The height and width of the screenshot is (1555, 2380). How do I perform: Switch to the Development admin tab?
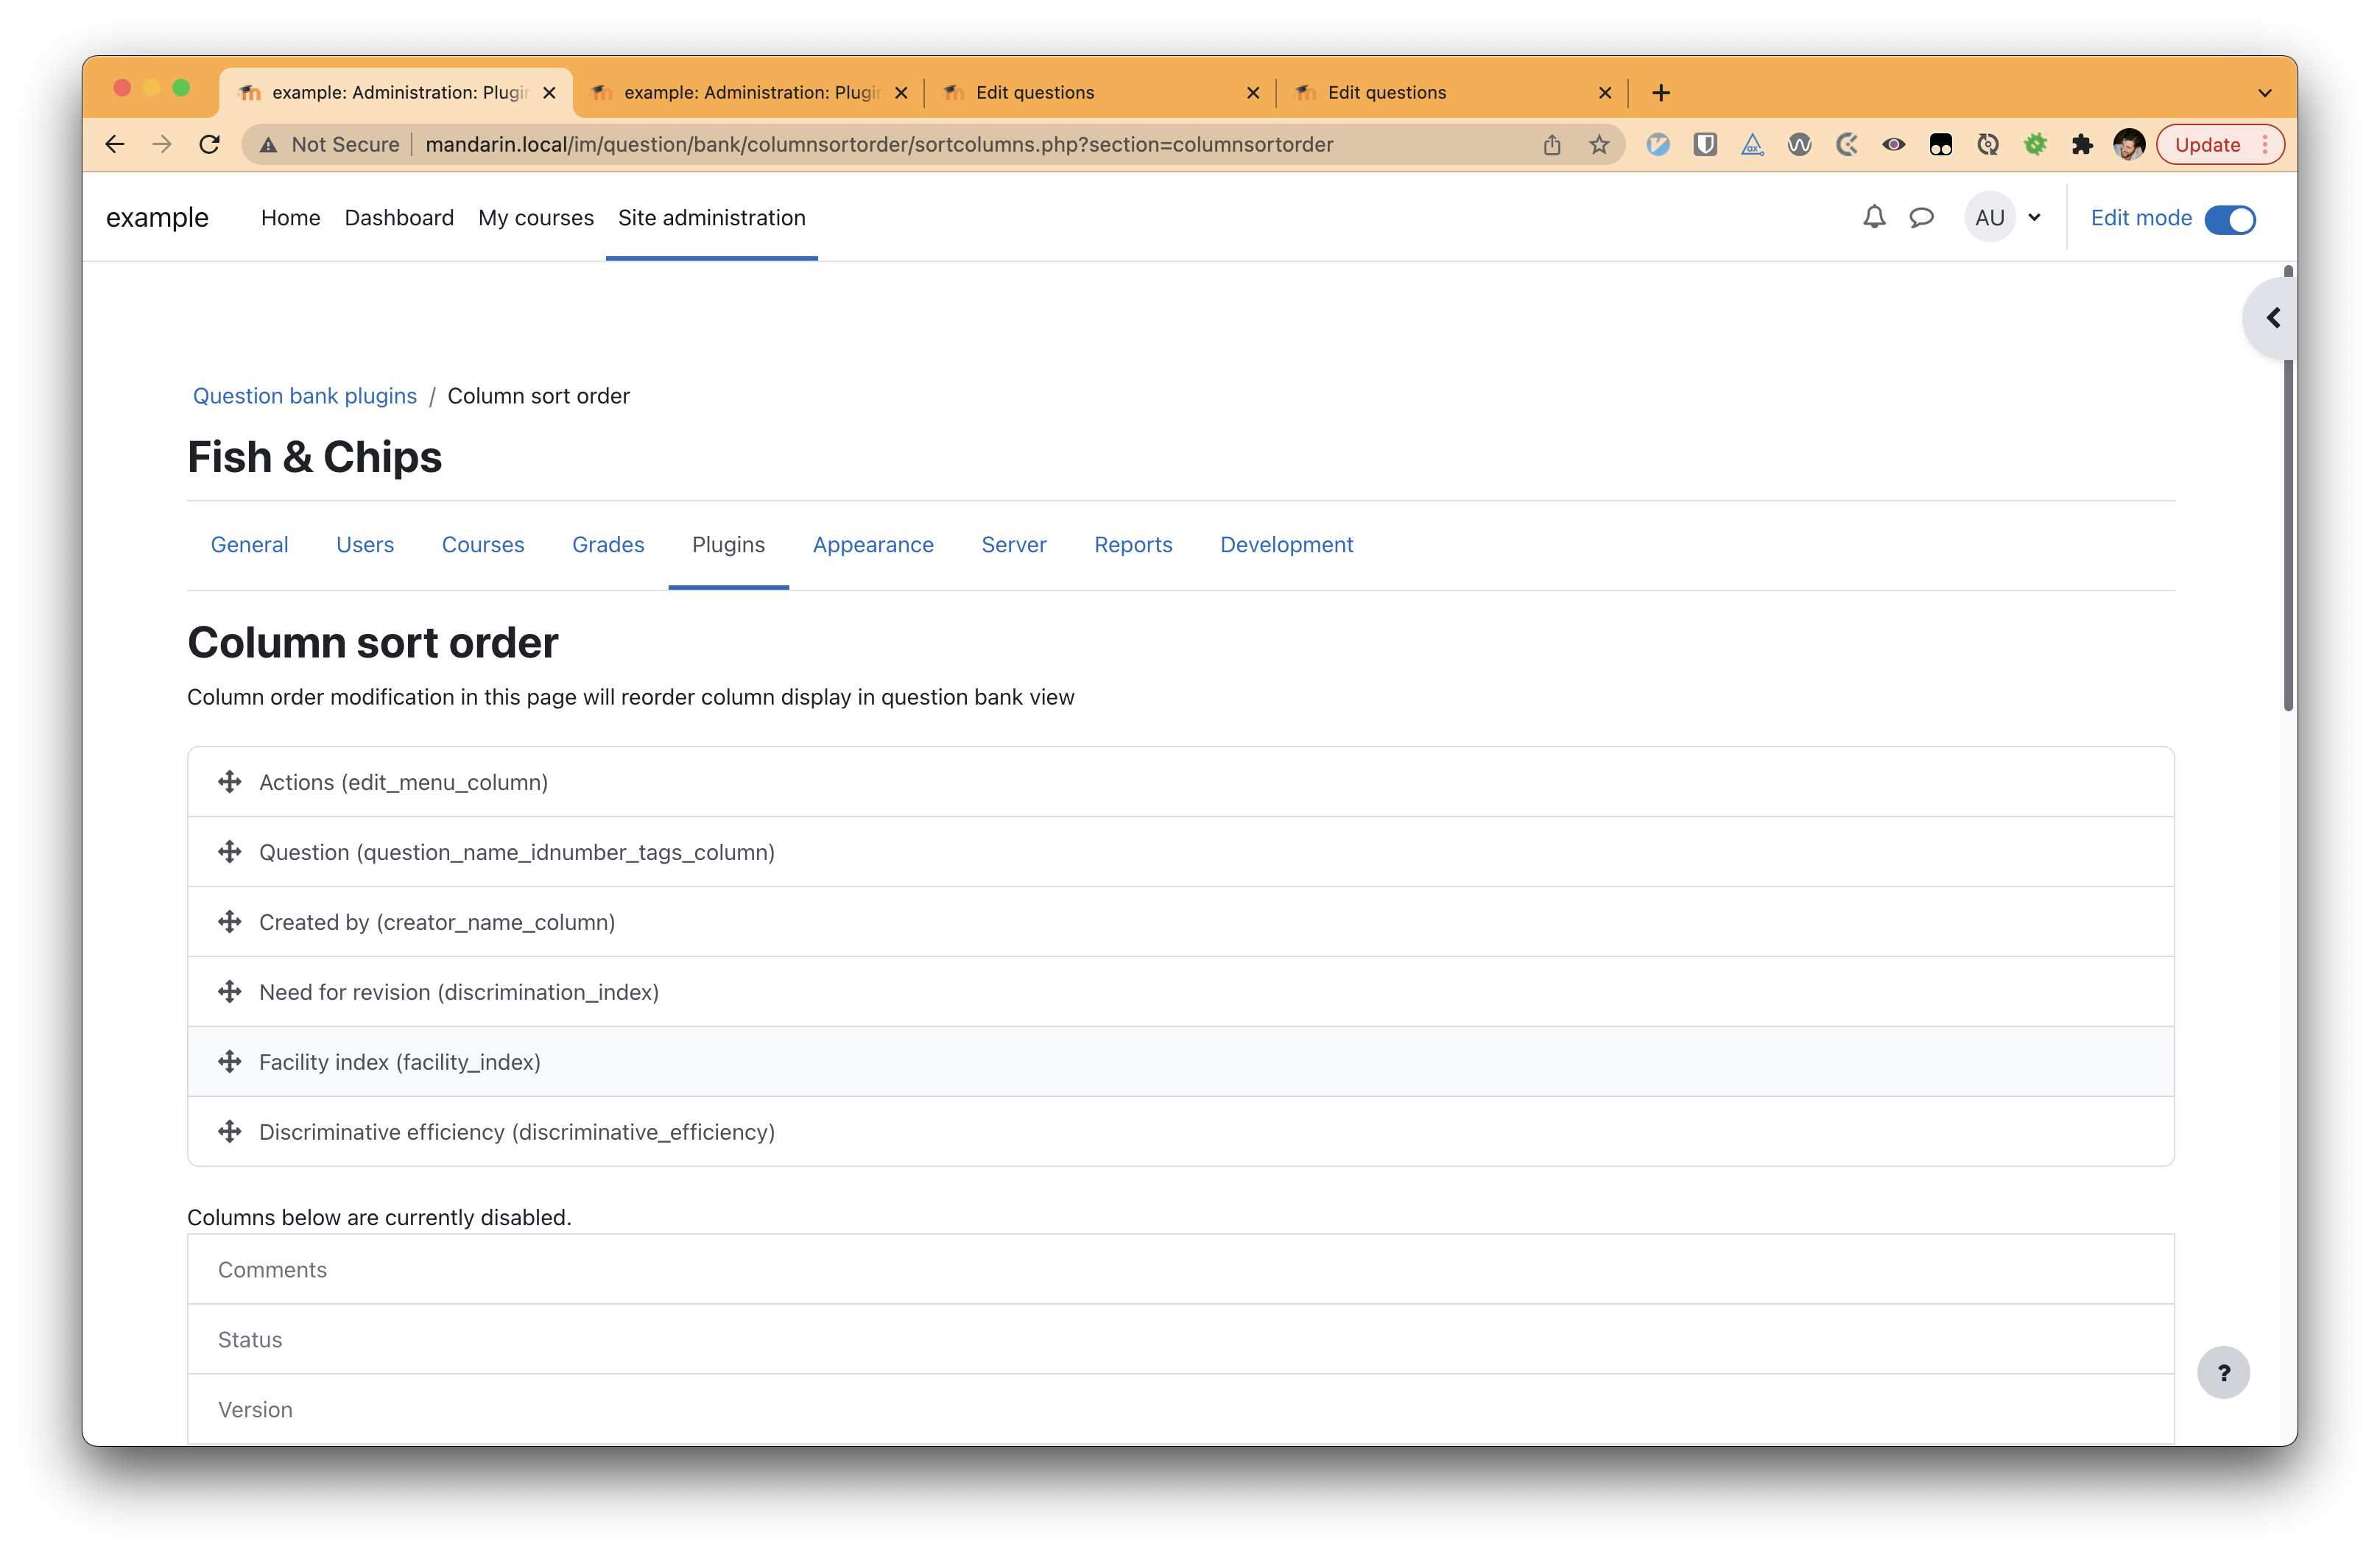click(x=1286, y=544)
